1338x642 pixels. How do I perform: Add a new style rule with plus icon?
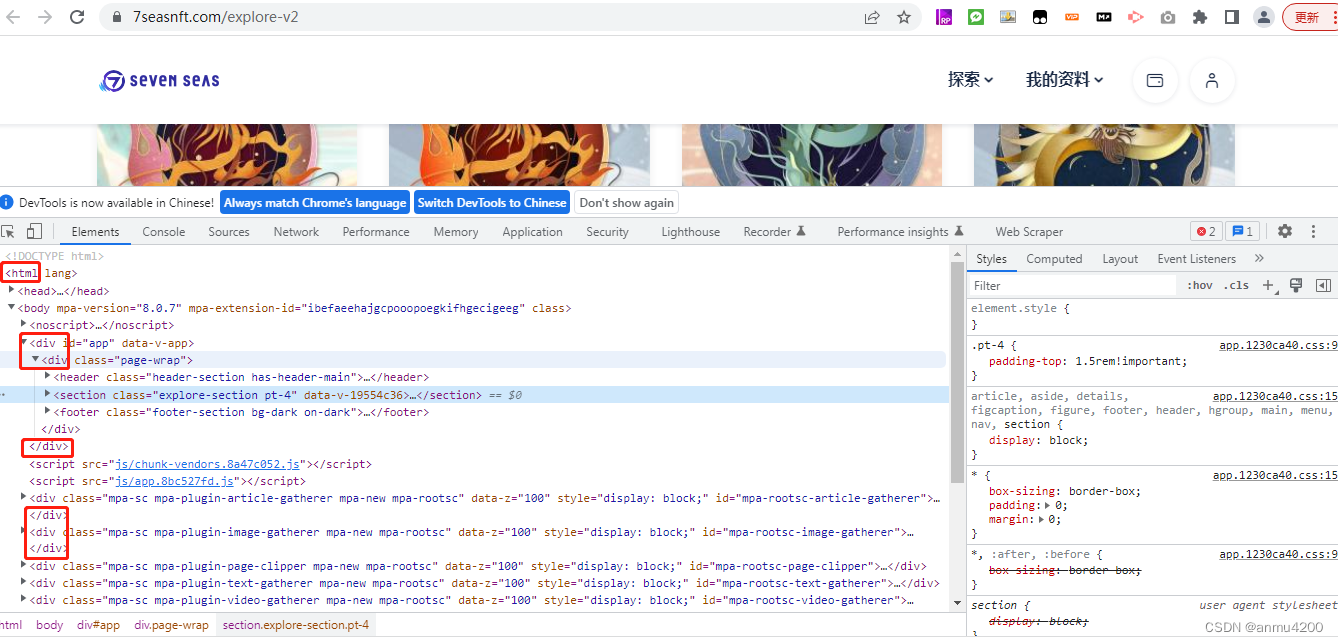coord(1268,285)
